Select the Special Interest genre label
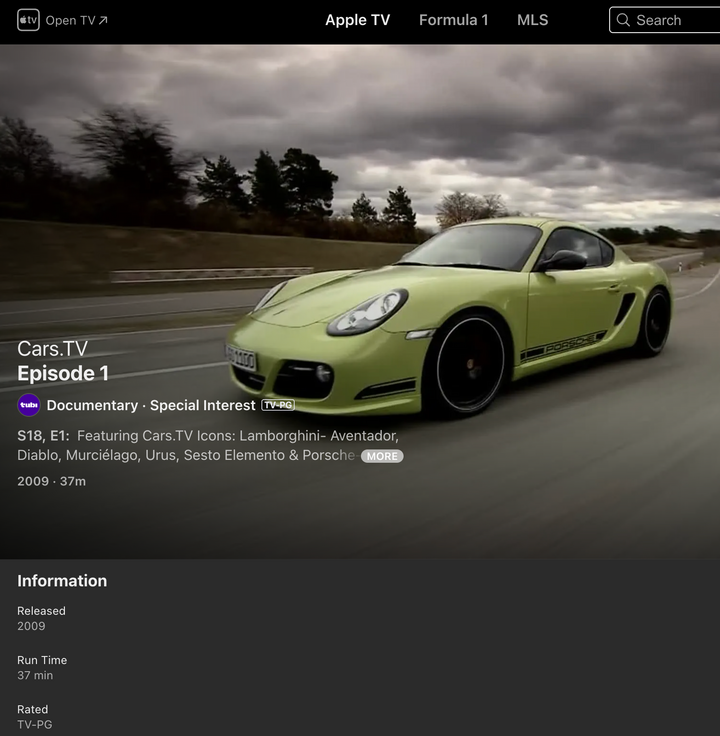The height and width of the screenshot is (736, 720). point(203,405)
